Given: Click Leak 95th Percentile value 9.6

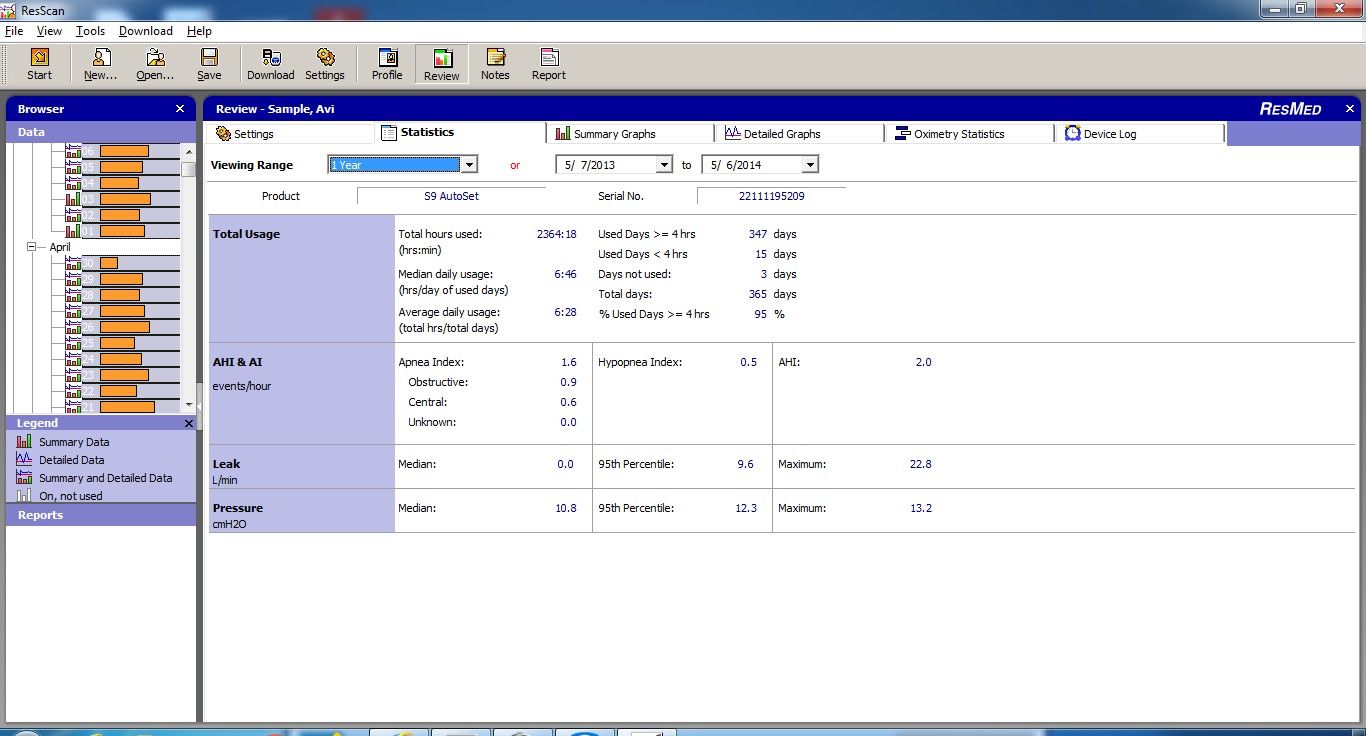Looking at the screenshot, I should [x=746, y=464].
